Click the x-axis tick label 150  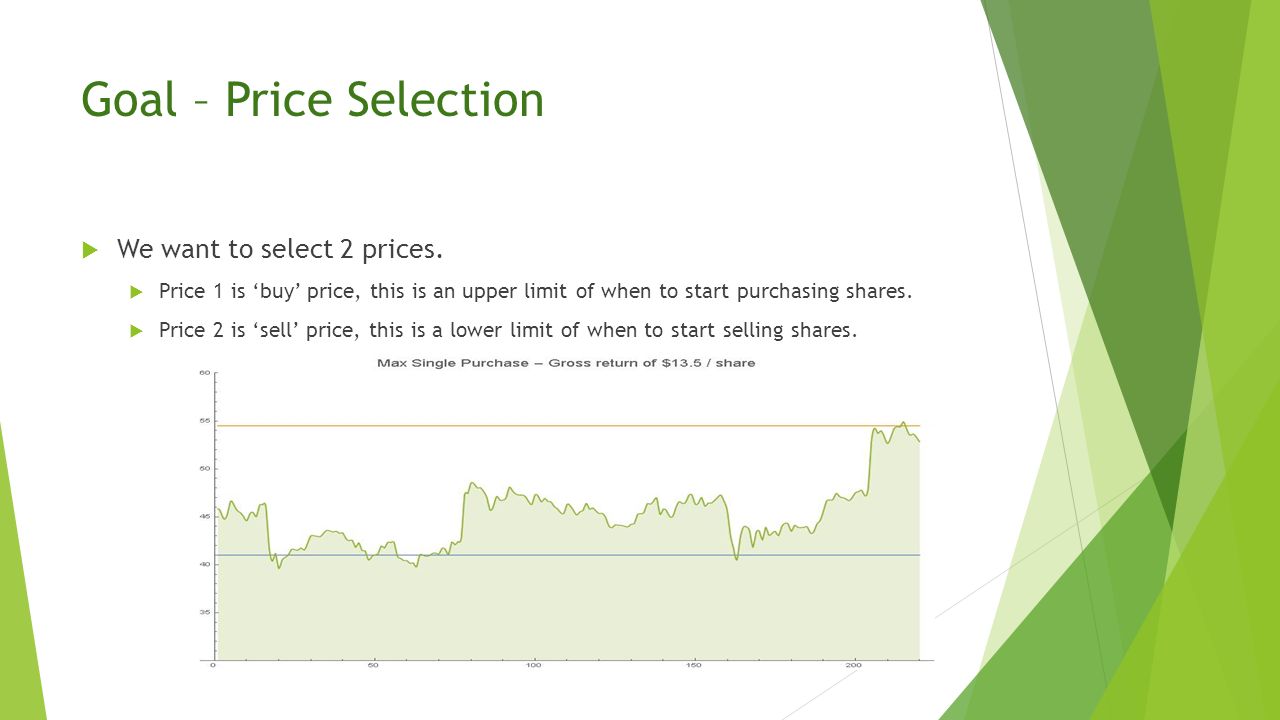(x=693, y=665)
